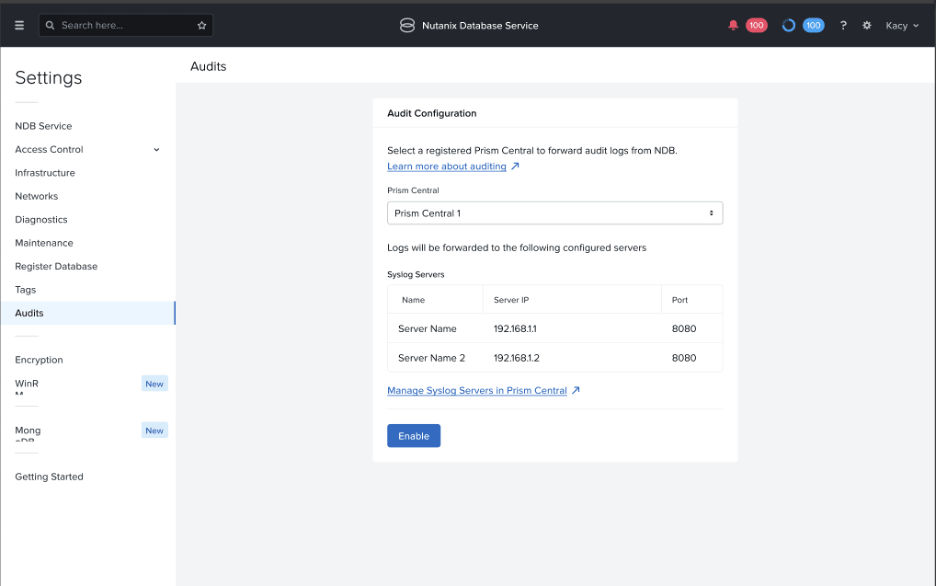The width and height of the screenshot is (936, 586).
Task: Open the Prism Central dropdown
Action: 555,213
